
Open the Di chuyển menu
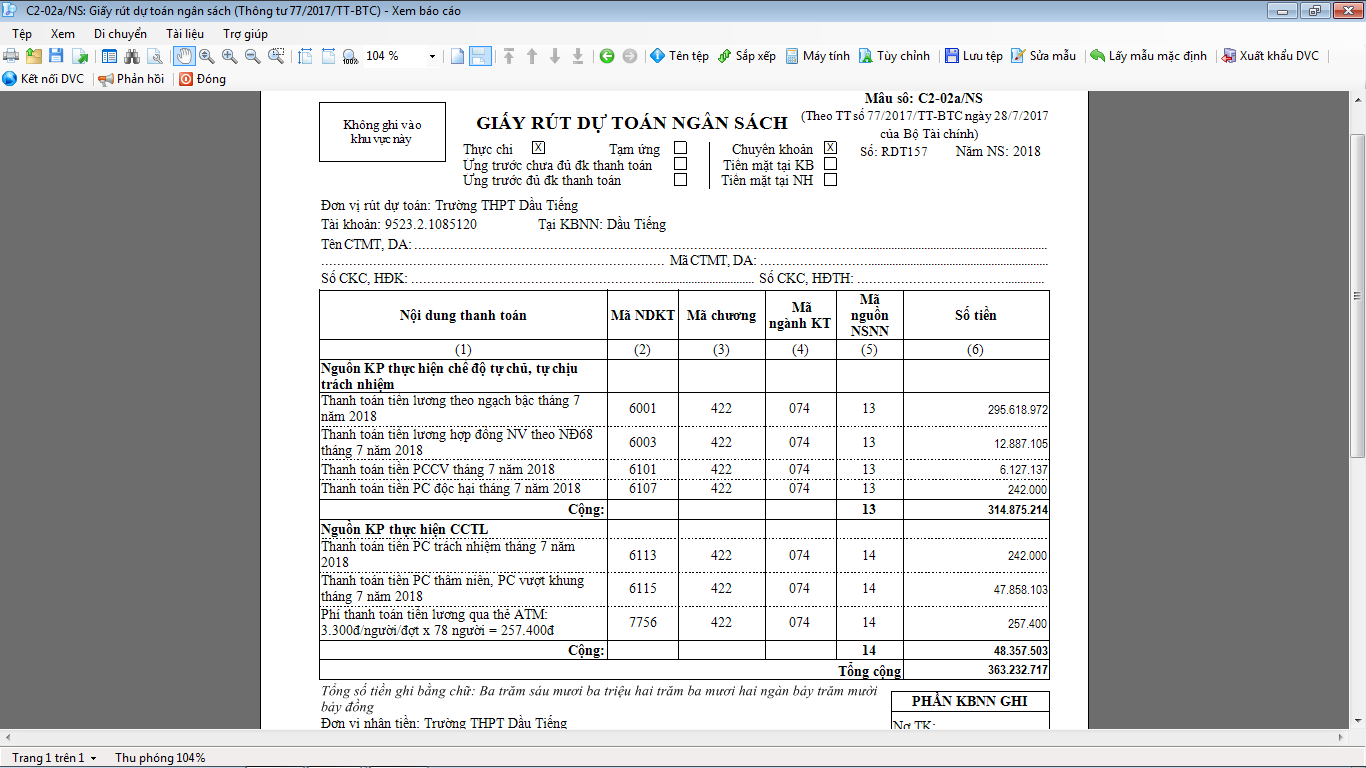pos(120,34)
